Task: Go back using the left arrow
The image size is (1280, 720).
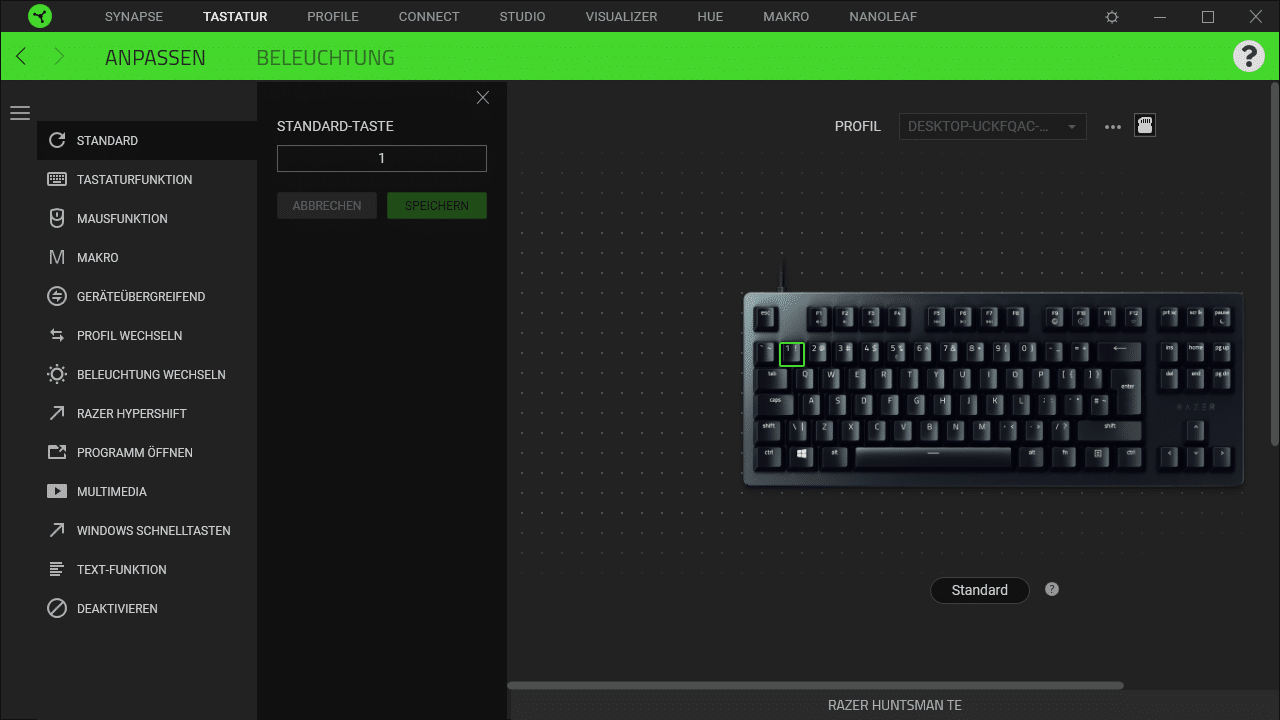Action: click(22, 57)
